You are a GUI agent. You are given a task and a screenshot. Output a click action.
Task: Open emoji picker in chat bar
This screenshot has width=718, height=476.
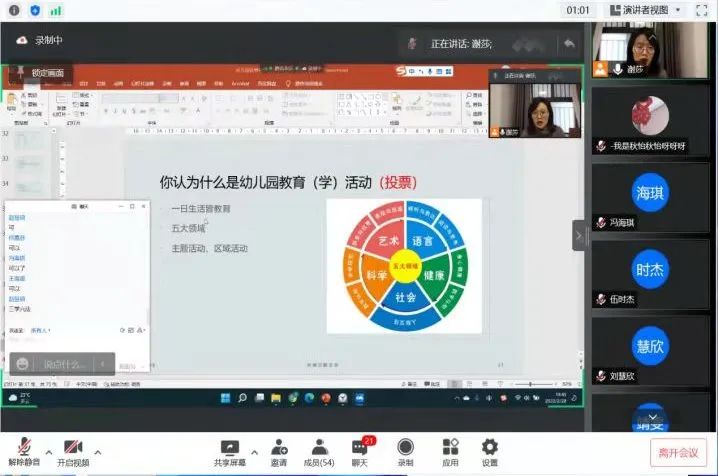click(22, 364)
